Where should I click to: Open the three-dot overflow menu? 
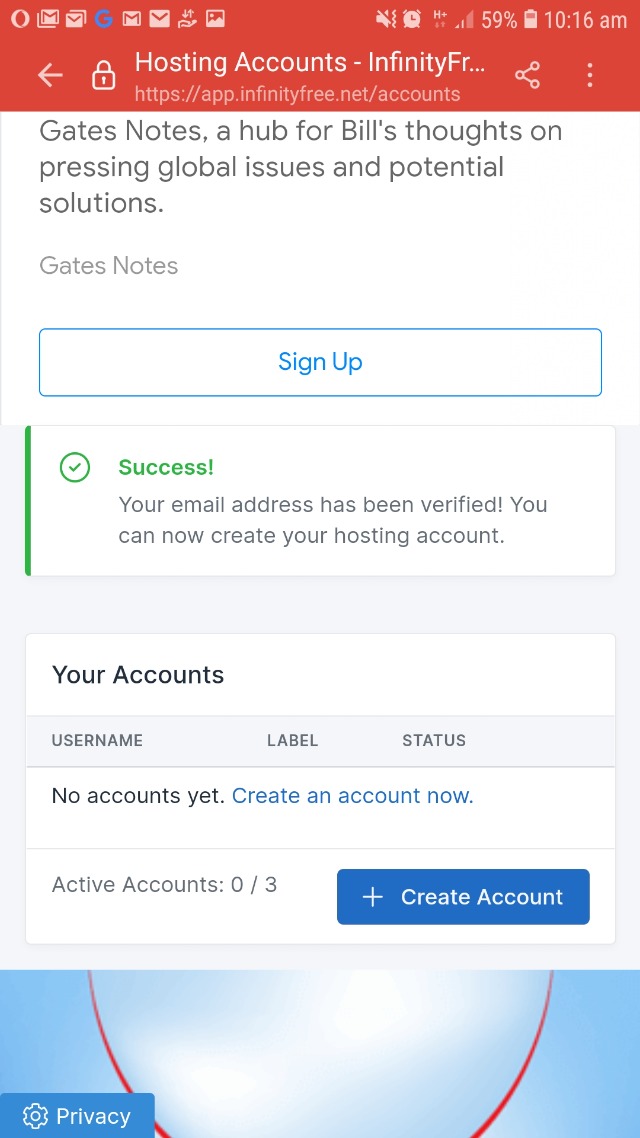click(590, 75)
